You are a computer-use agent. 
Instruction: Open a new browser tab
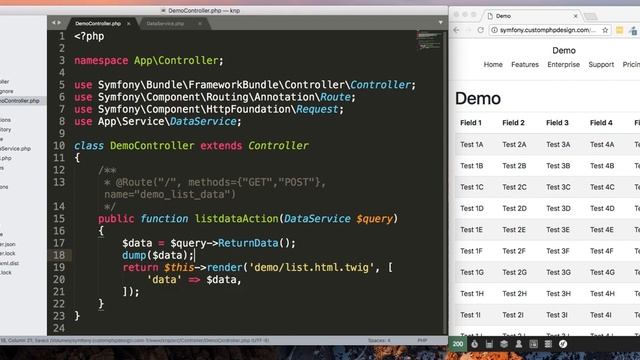590,16
